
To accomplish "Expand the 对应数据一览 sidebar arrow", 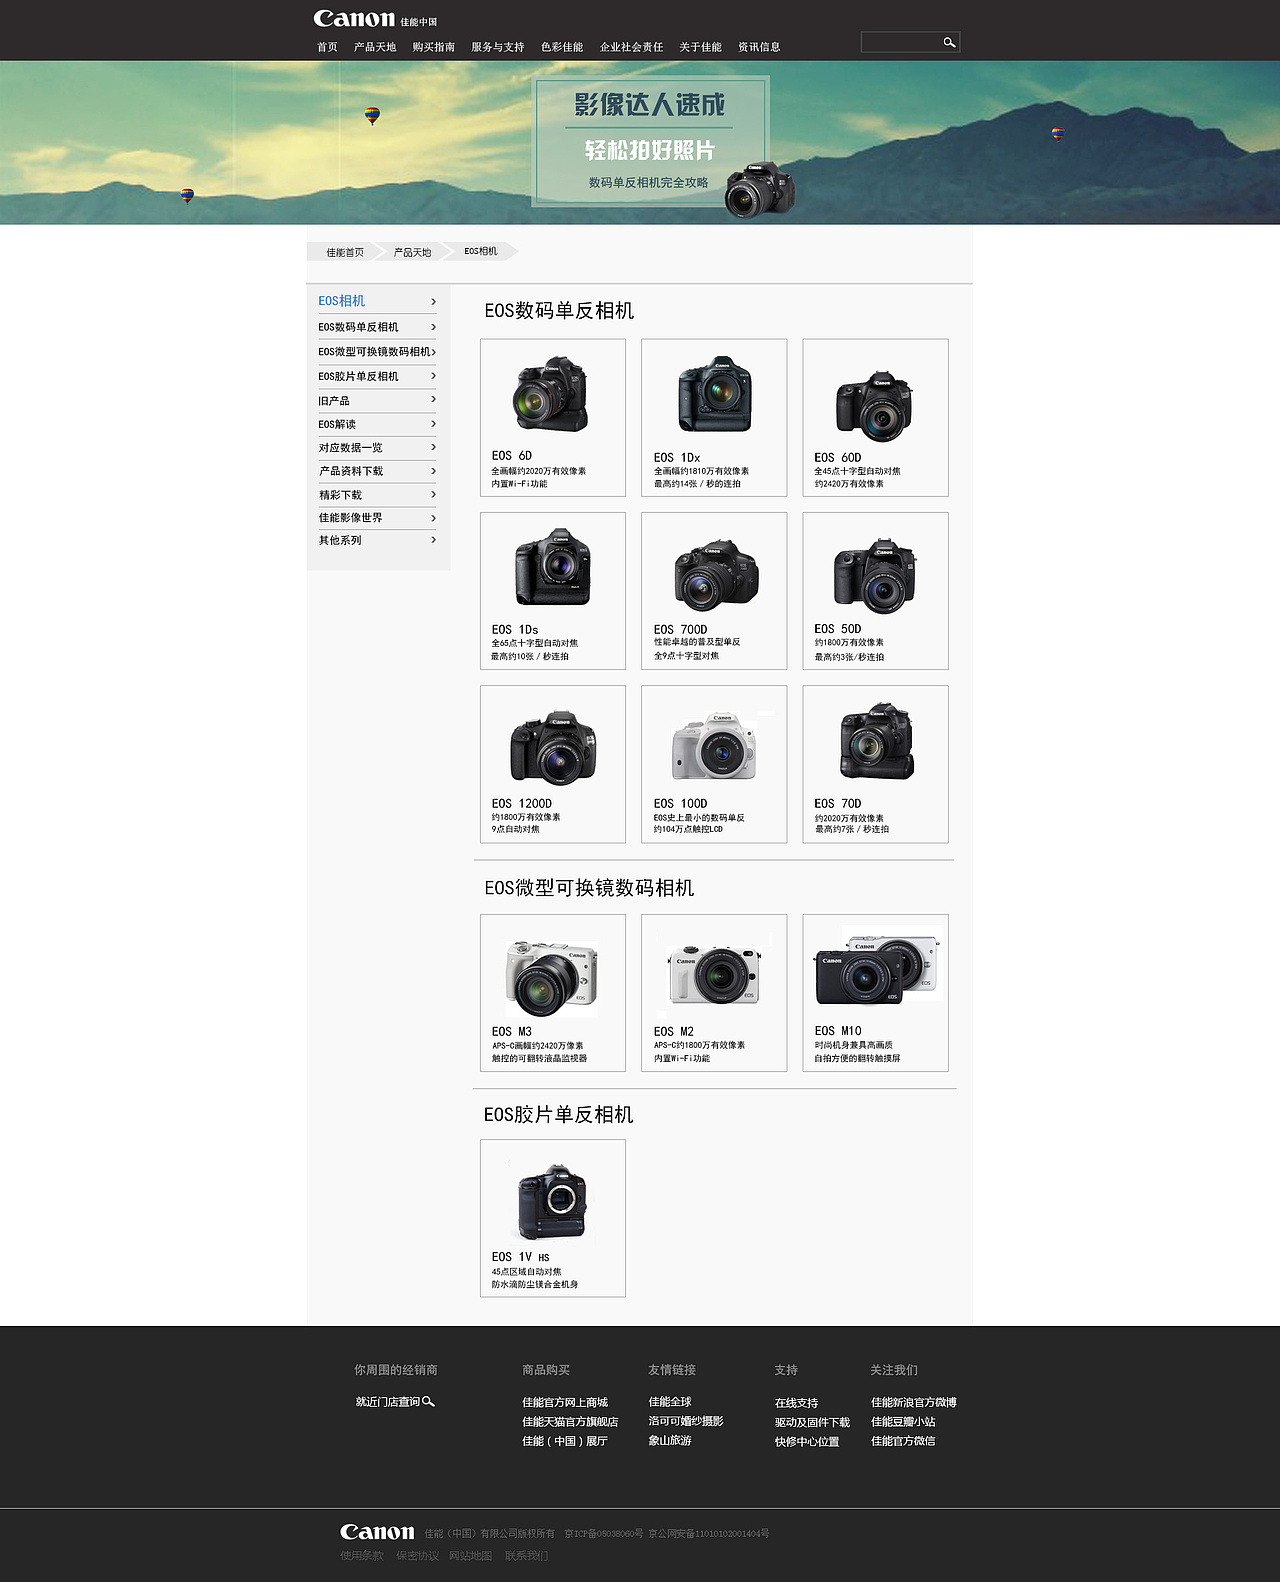I will click(433, 447).
